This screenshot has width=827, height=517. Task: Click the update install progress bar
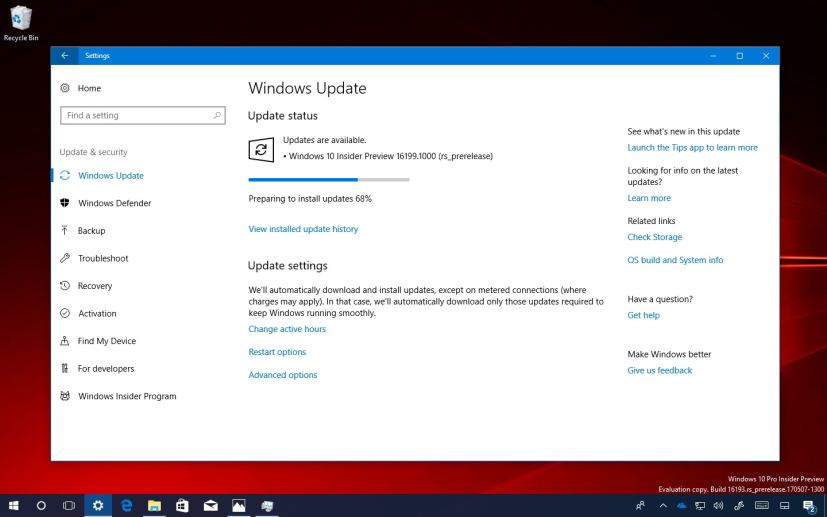[x=329, y=180]
